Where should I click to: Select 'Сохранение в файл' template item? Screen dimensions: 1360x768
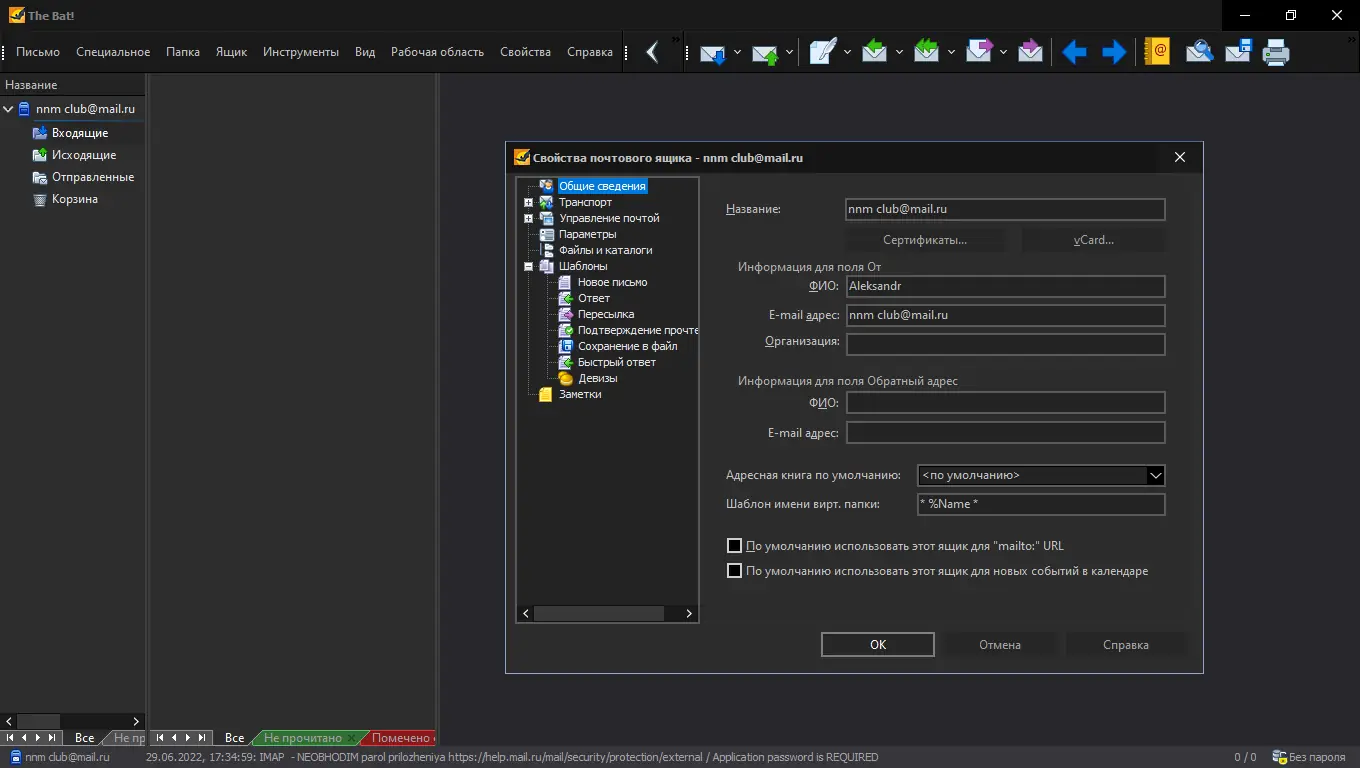click(x=627, y=346)
